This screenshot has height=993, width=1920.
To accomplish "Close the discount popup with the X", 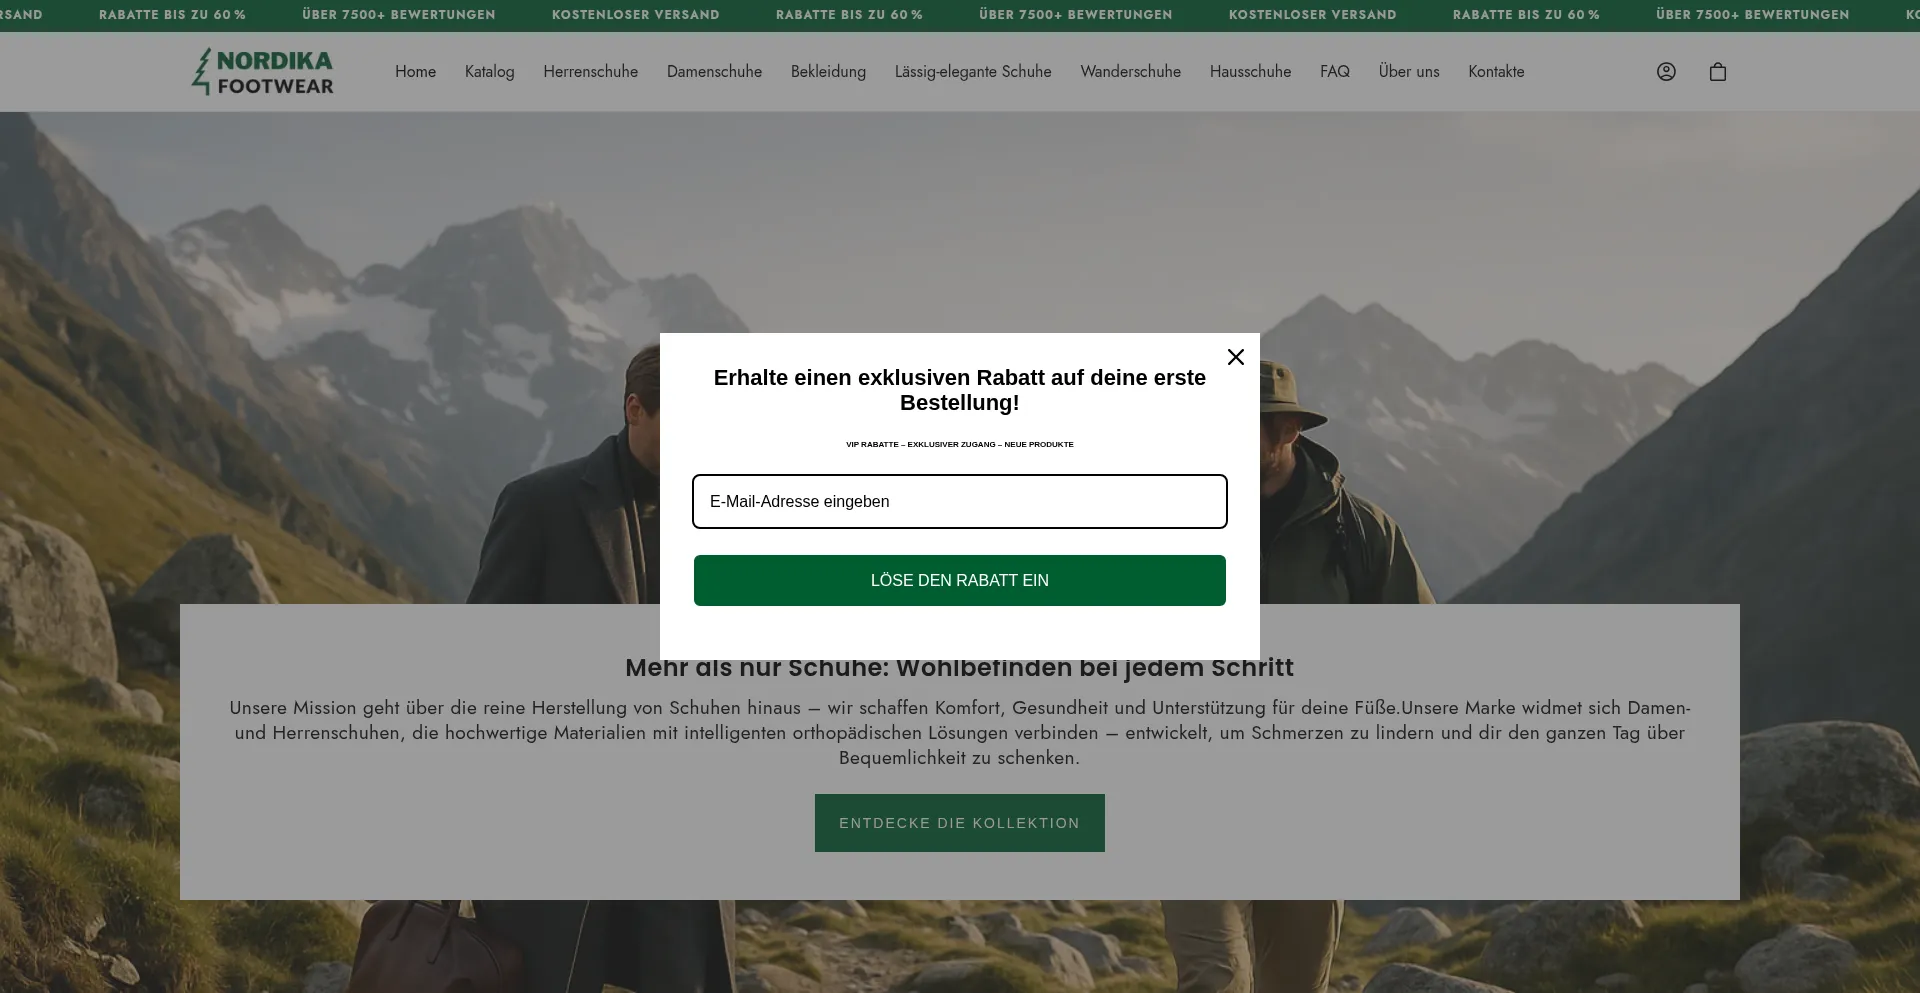I will pyautogui.click(x=1236, y=357).
